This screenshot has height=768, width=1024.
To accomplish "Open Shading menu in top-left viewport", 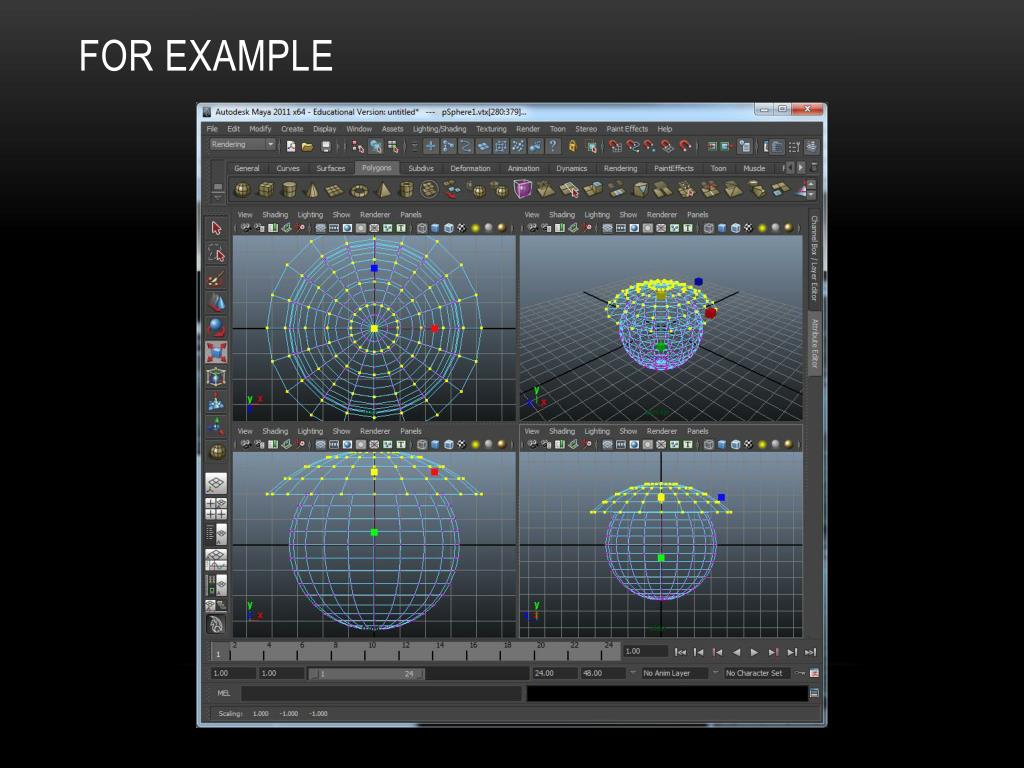I will point(275,214).
